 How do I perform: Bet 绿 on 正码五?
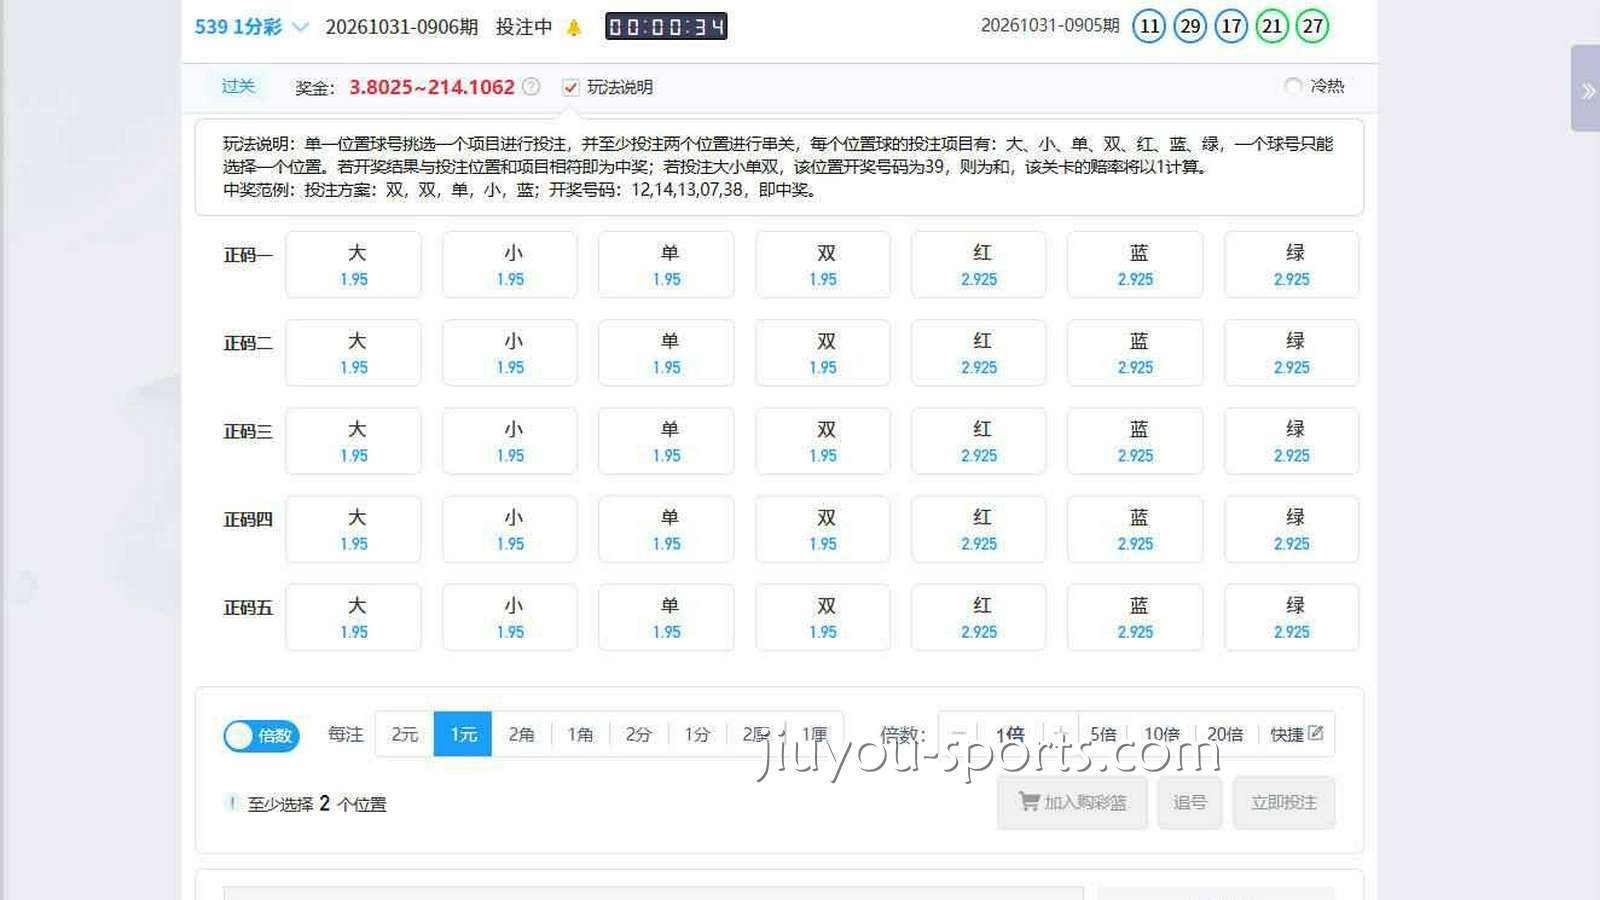click(1292, 617)
